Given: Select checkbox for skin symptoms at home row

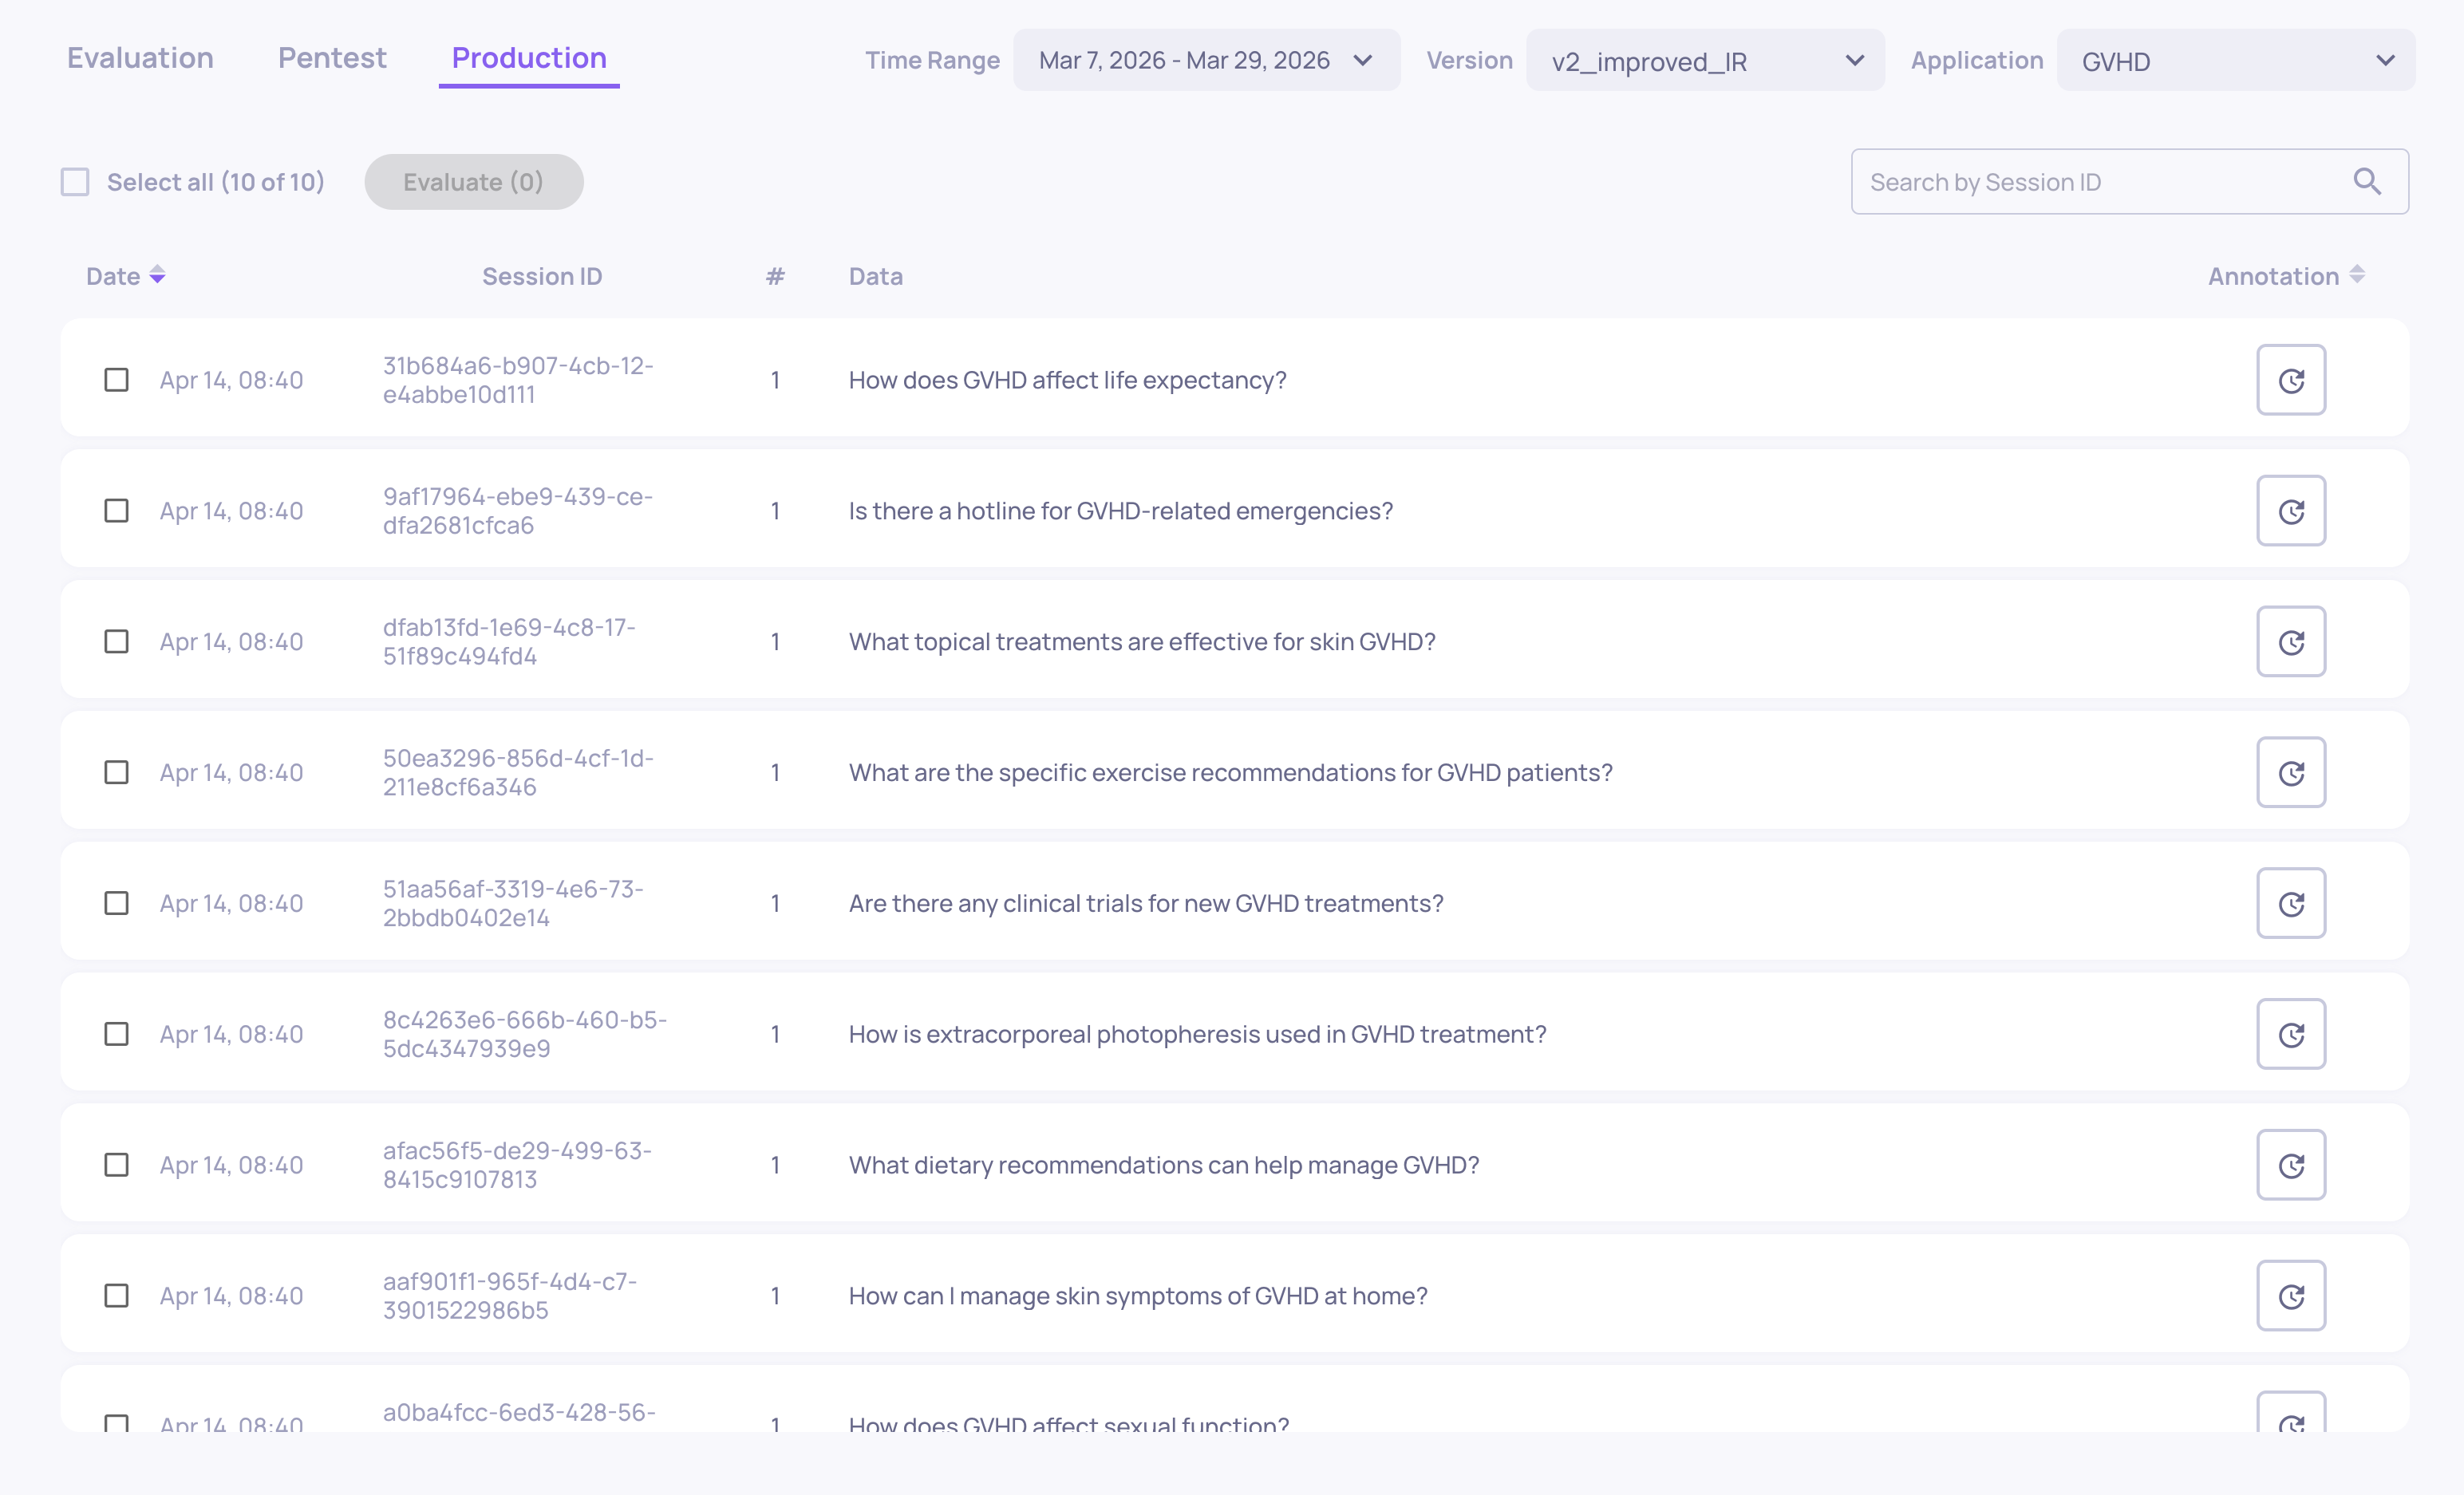Looking at the screenshot, I should point(117,1296).
